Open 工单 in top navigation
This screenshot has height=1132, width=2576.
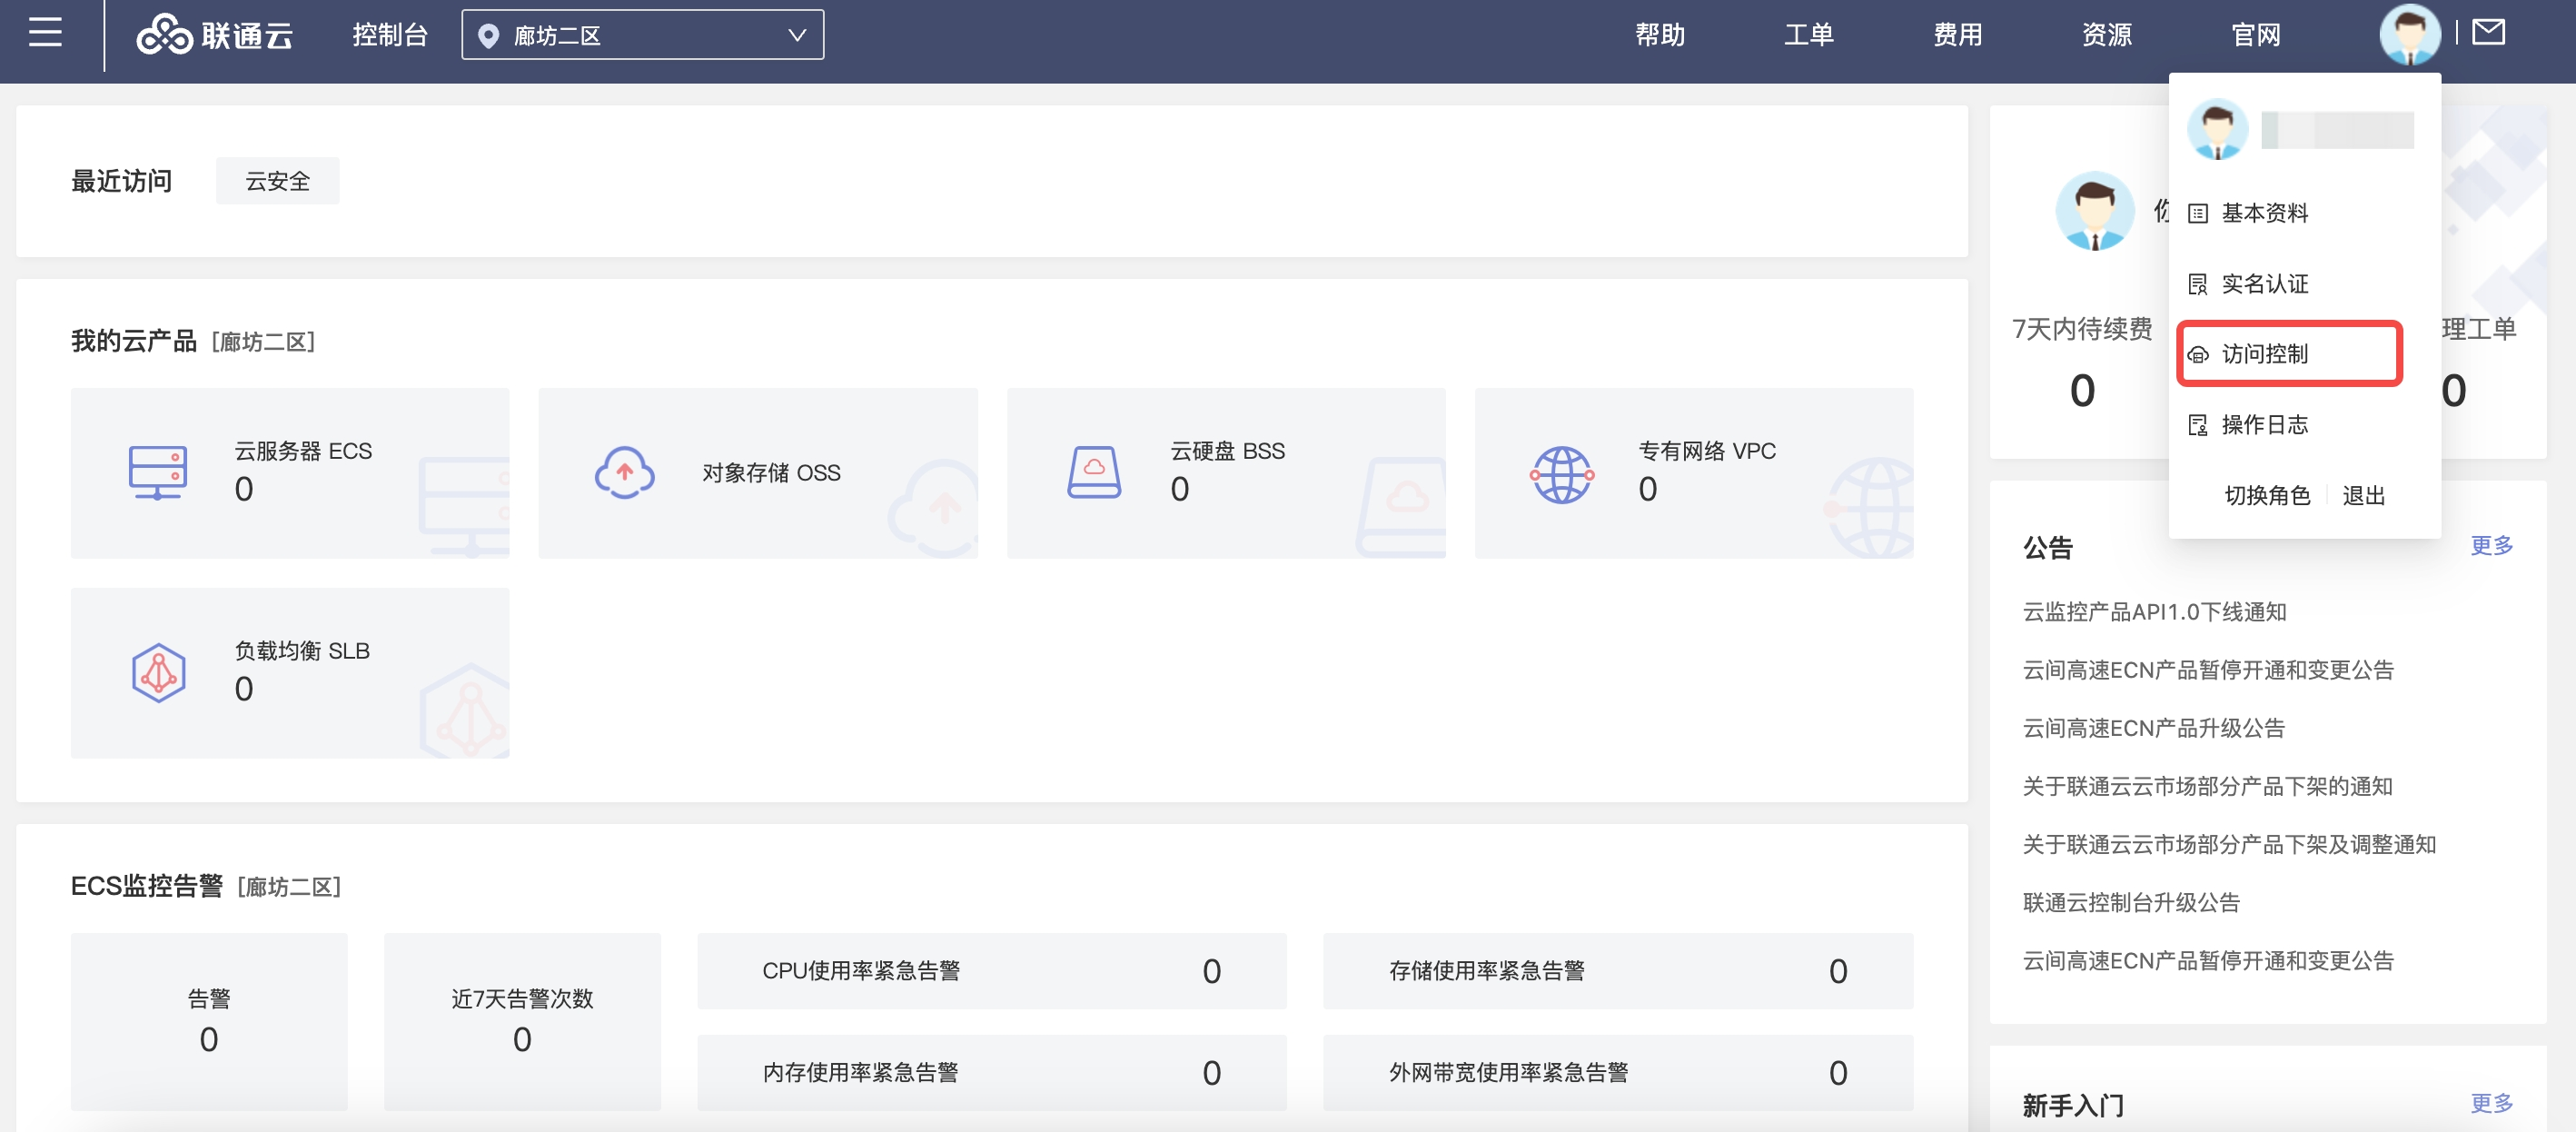point(1808,35)
